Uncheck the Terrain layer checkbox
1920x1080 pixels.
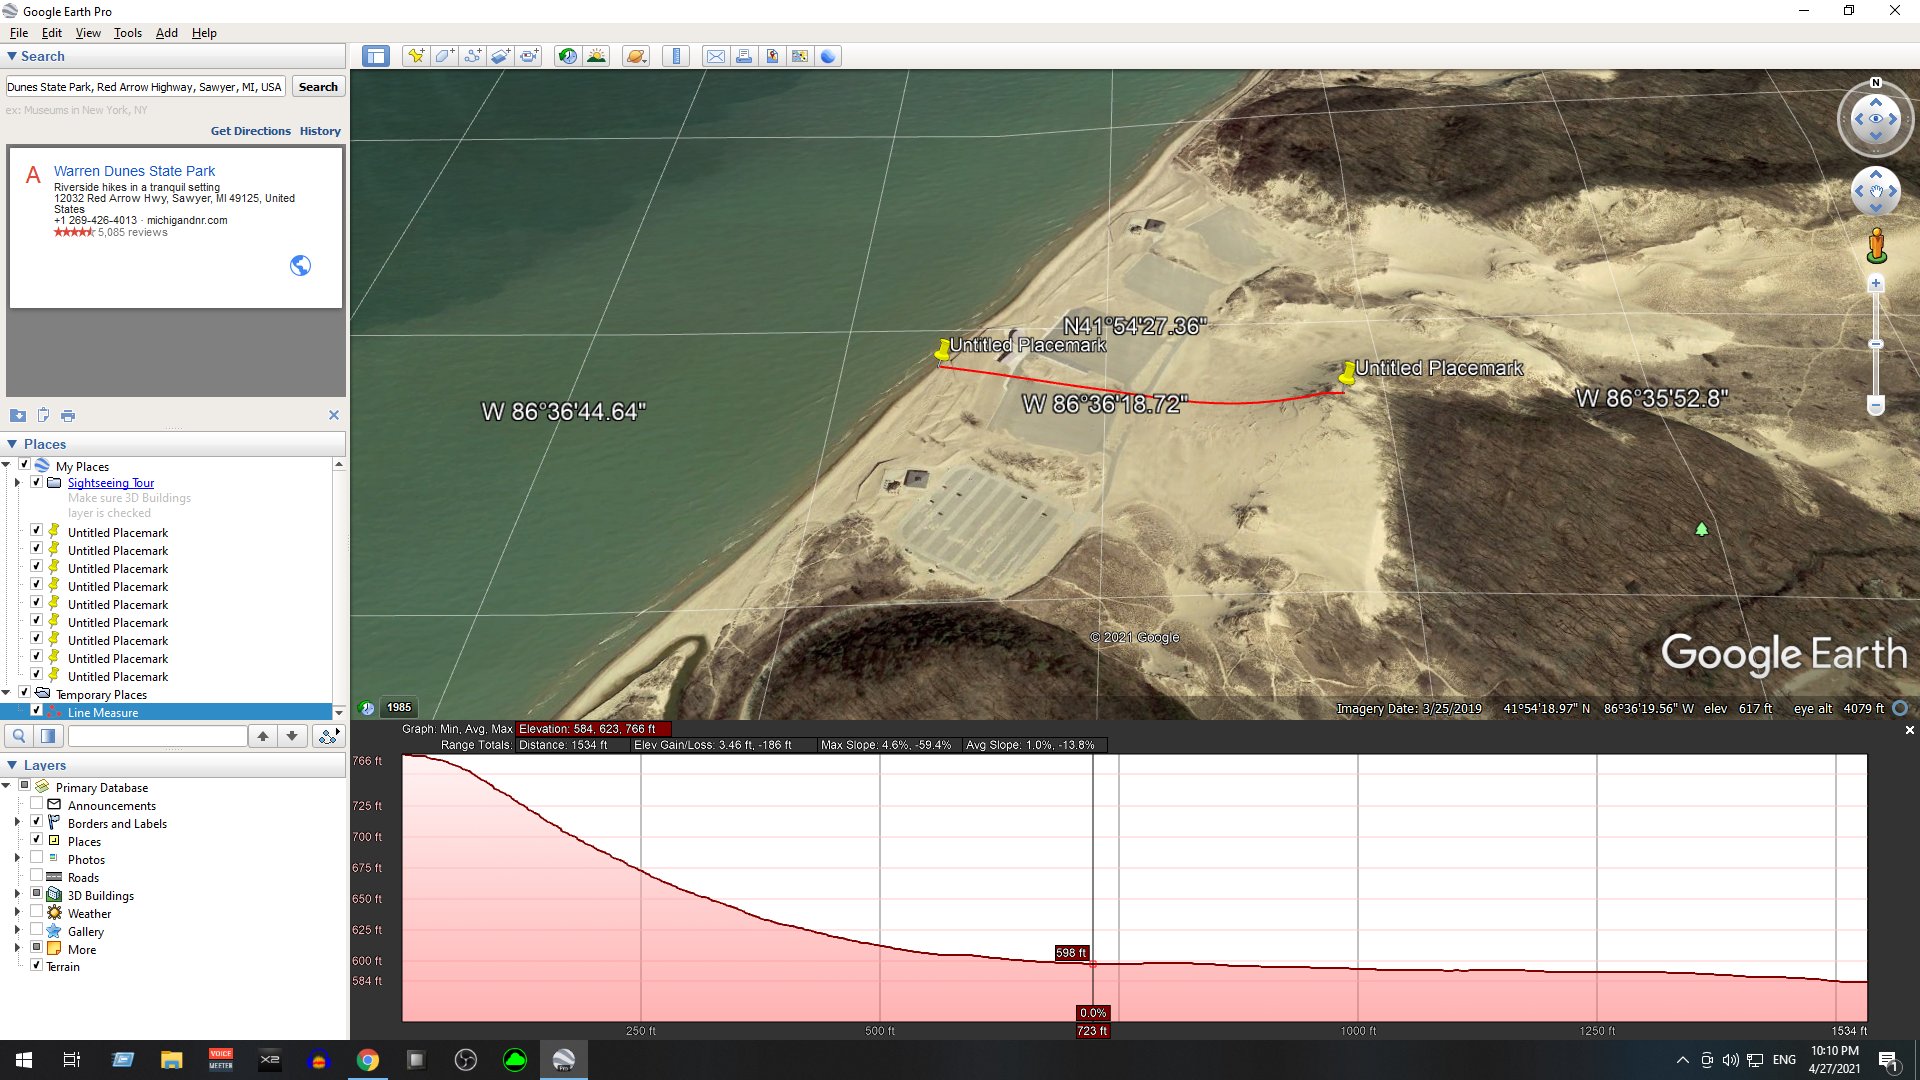(x=37, y=965)
